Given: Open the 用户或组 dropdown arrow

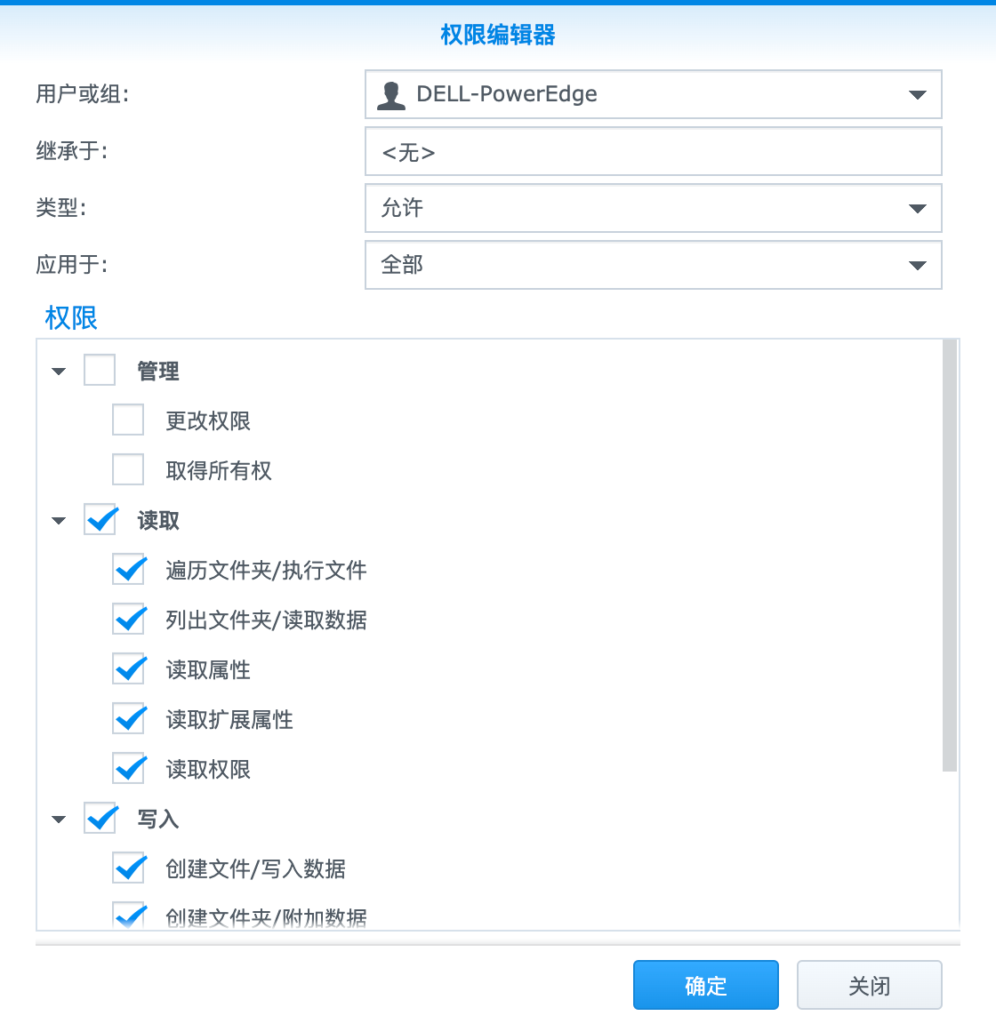Looking at the screenshot, I should coord(917,95).
